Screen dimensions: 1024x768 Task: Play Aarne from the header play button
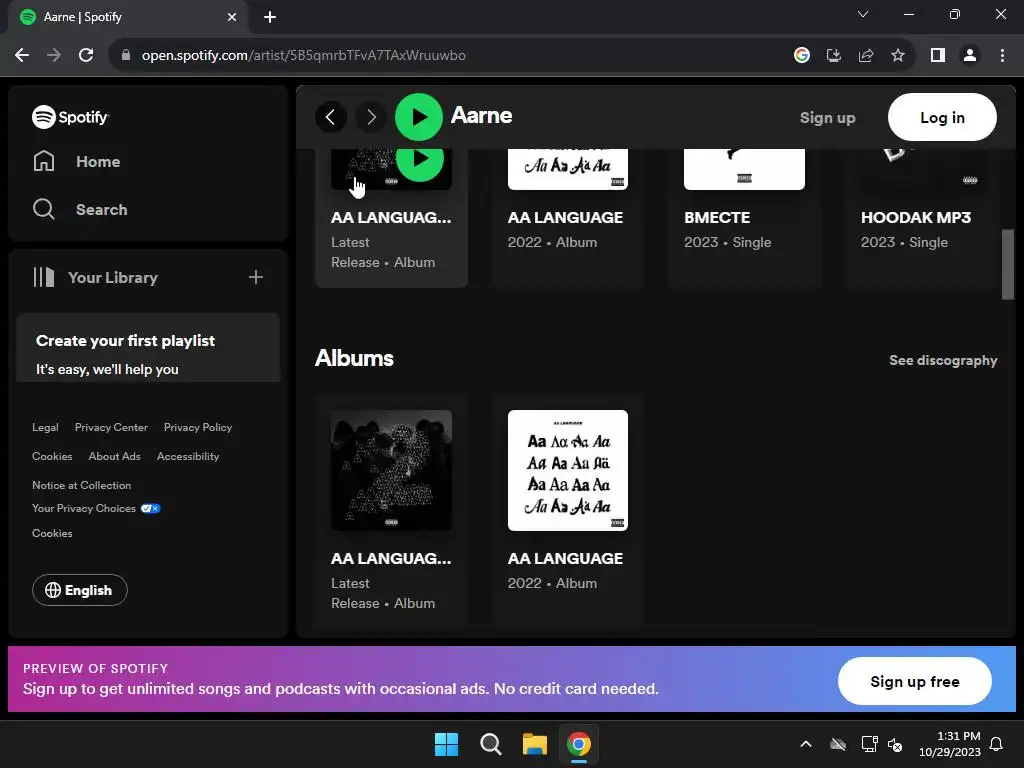(419, 117)
